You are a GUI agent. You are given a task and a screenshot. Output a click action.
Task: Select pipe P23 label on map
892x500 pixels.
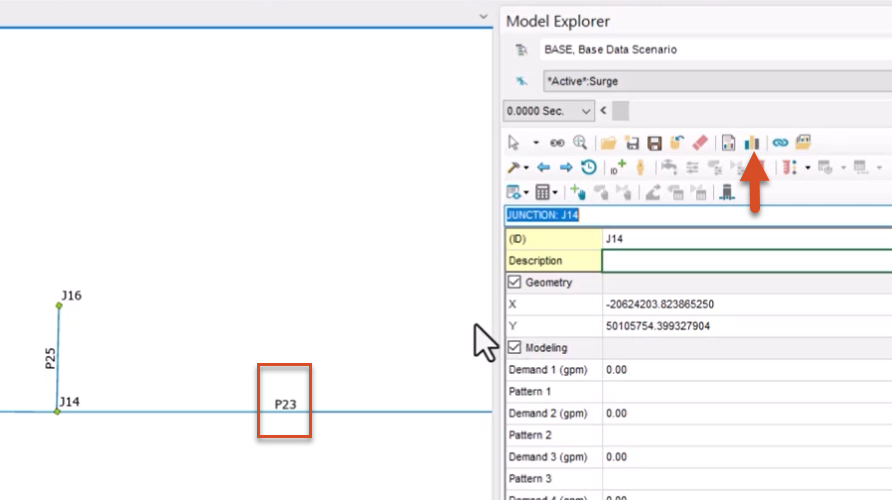[286, 404]
